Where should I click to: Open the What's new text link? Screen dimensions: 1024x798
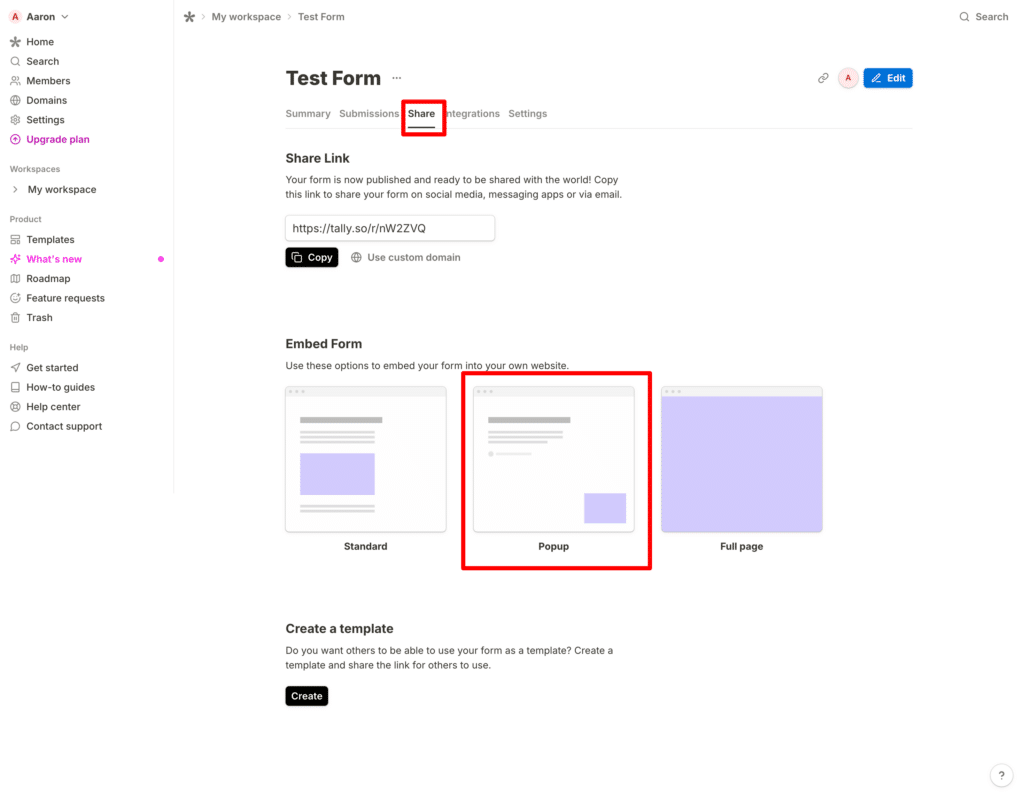click(54, 259)
